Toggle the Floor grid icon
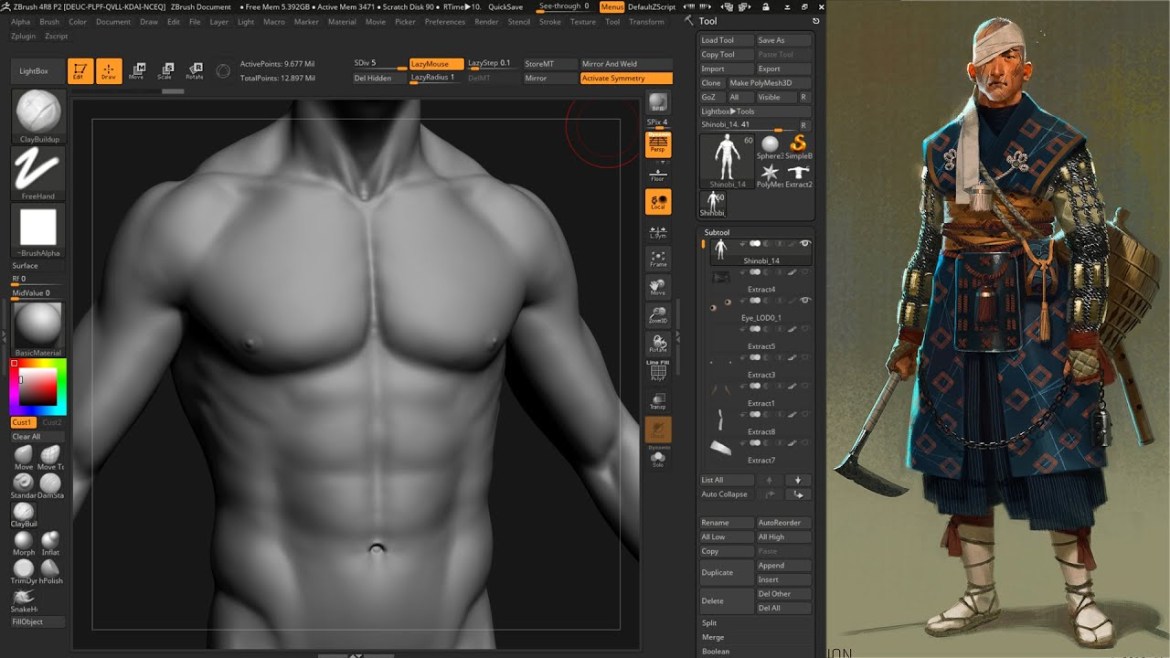 point(657,174)
